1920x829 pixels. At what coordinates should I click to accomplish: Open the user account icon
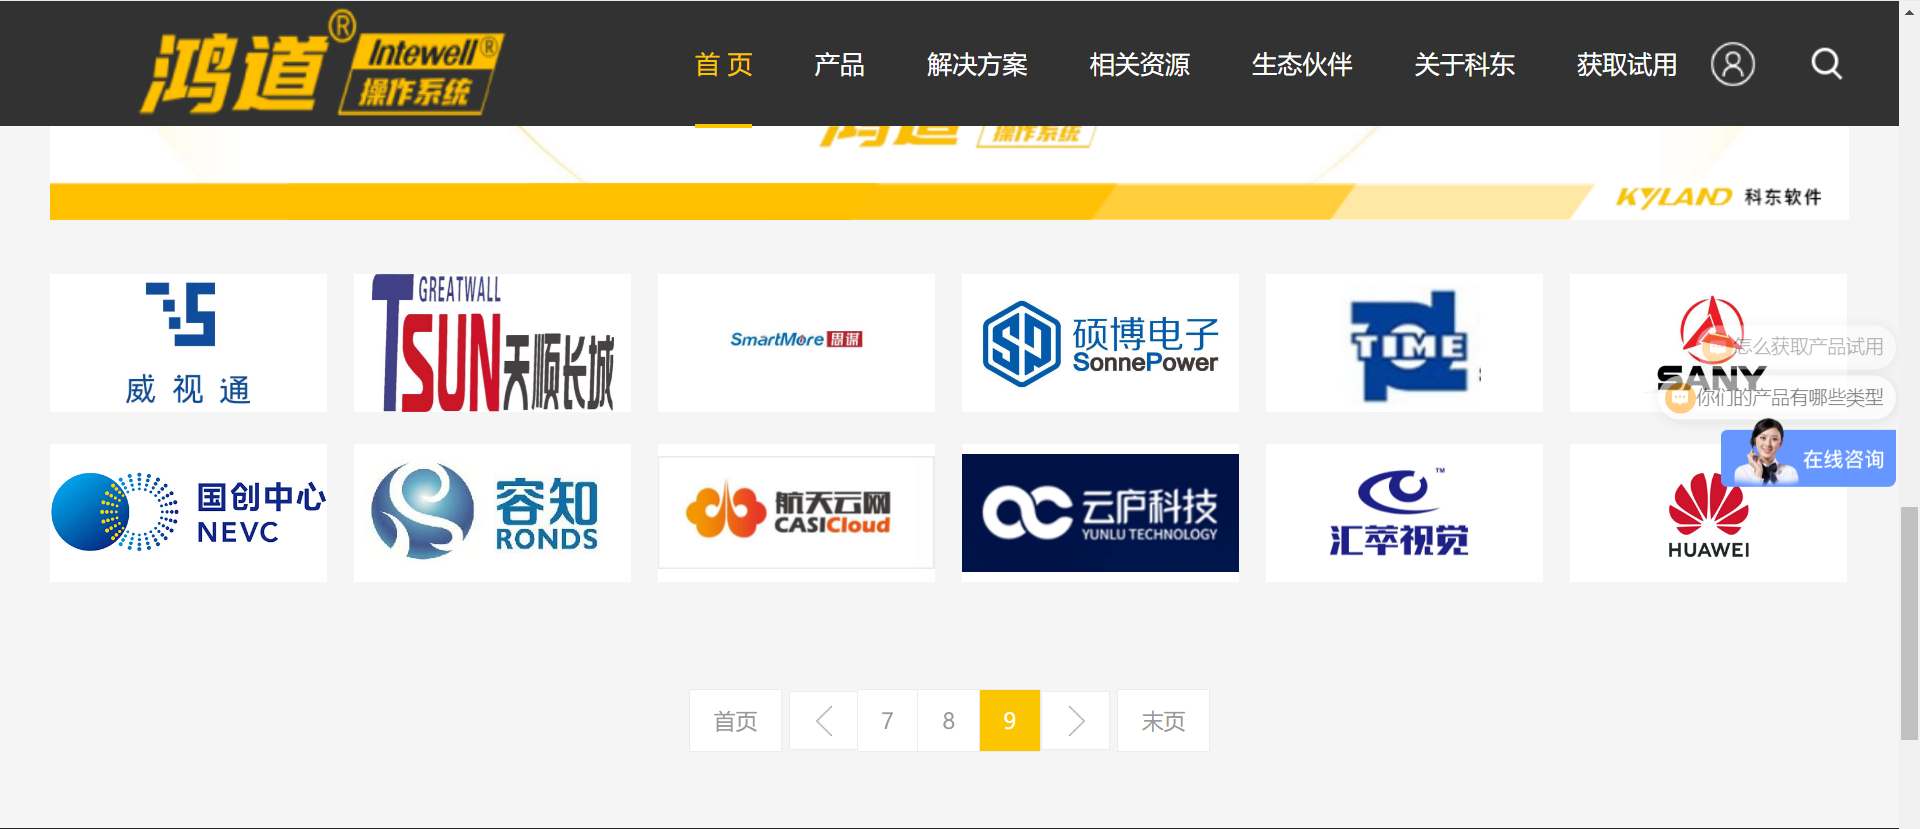point(1732,64)
